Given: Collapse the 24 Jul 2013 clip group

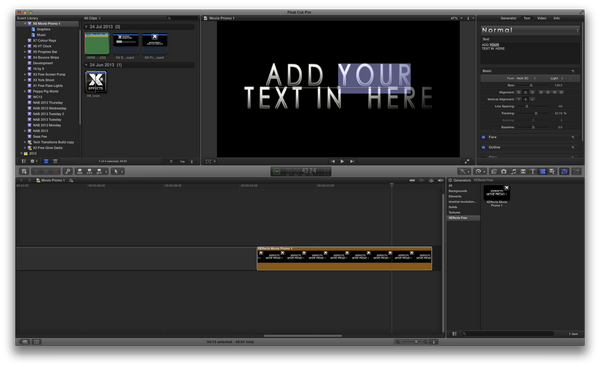Looking at the screenshot, I should [86, 27].
